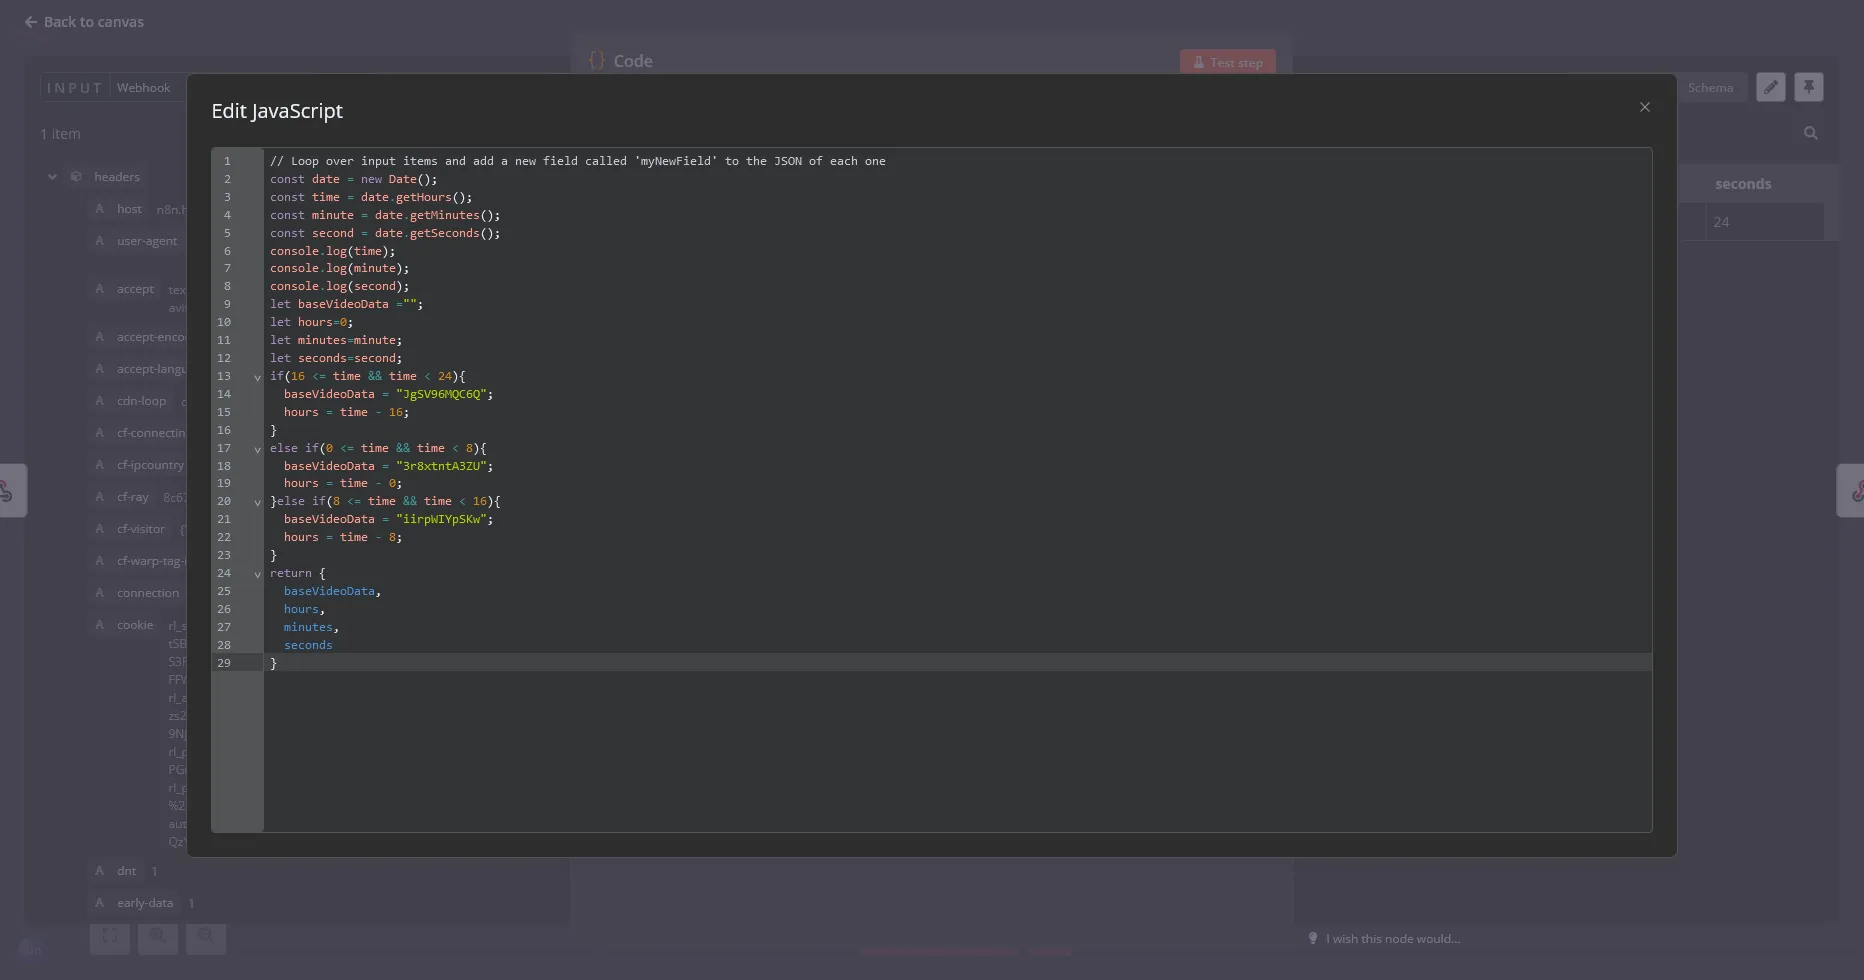Click the fit-to-view canvas icon

pyautogui.click(x=110, y=936)
